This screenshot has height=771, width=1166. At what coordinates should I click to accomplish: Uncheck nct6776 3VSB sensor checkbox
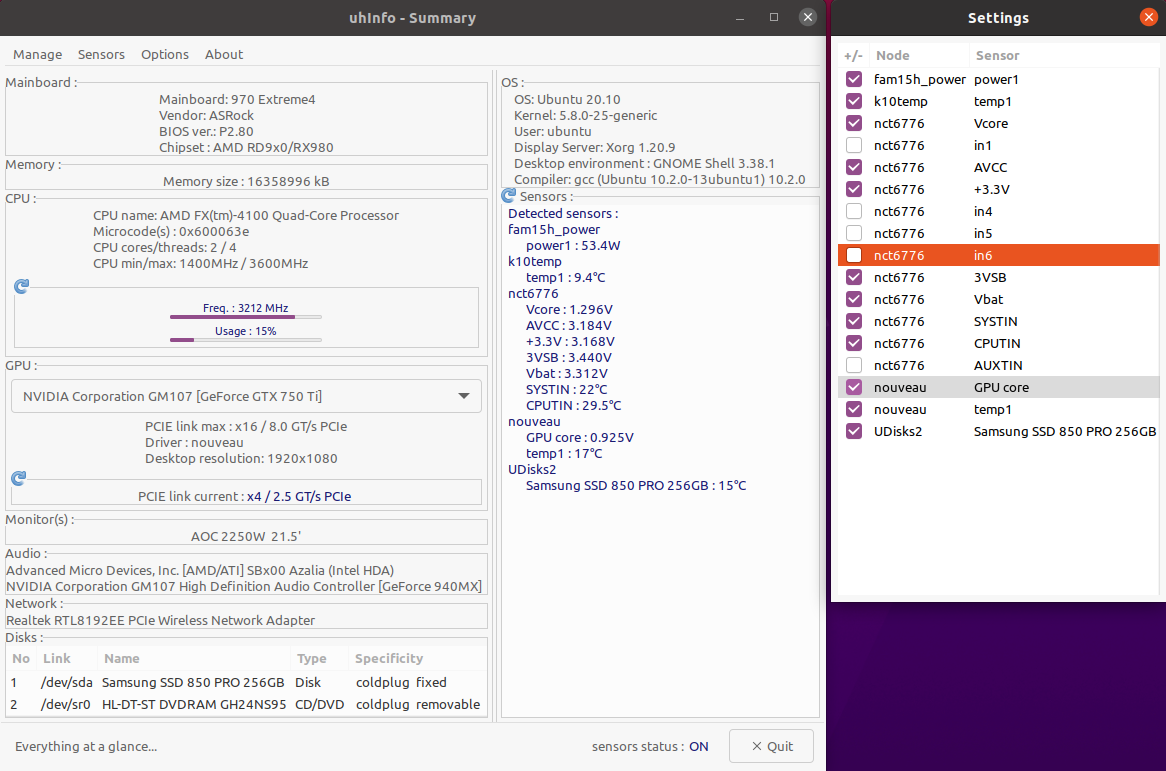click(x=854, y=277)
